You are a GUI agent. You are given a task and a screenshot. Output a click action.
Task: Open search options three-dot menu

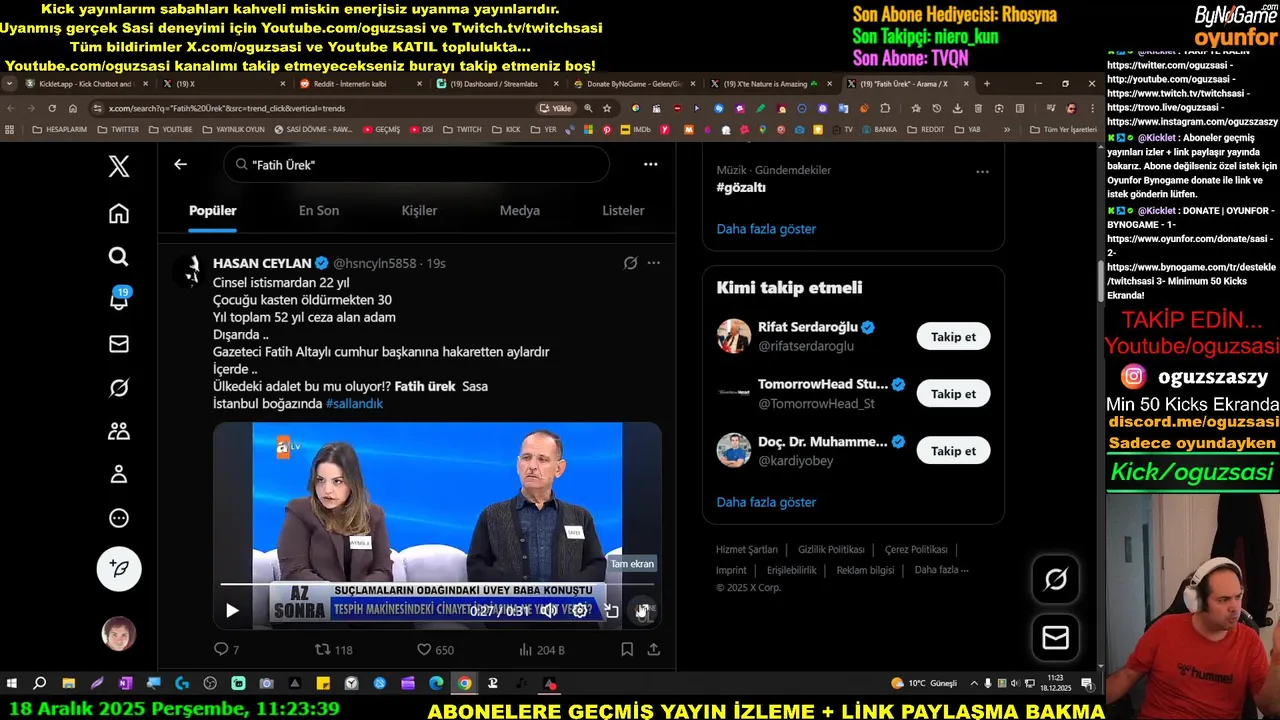650,164
